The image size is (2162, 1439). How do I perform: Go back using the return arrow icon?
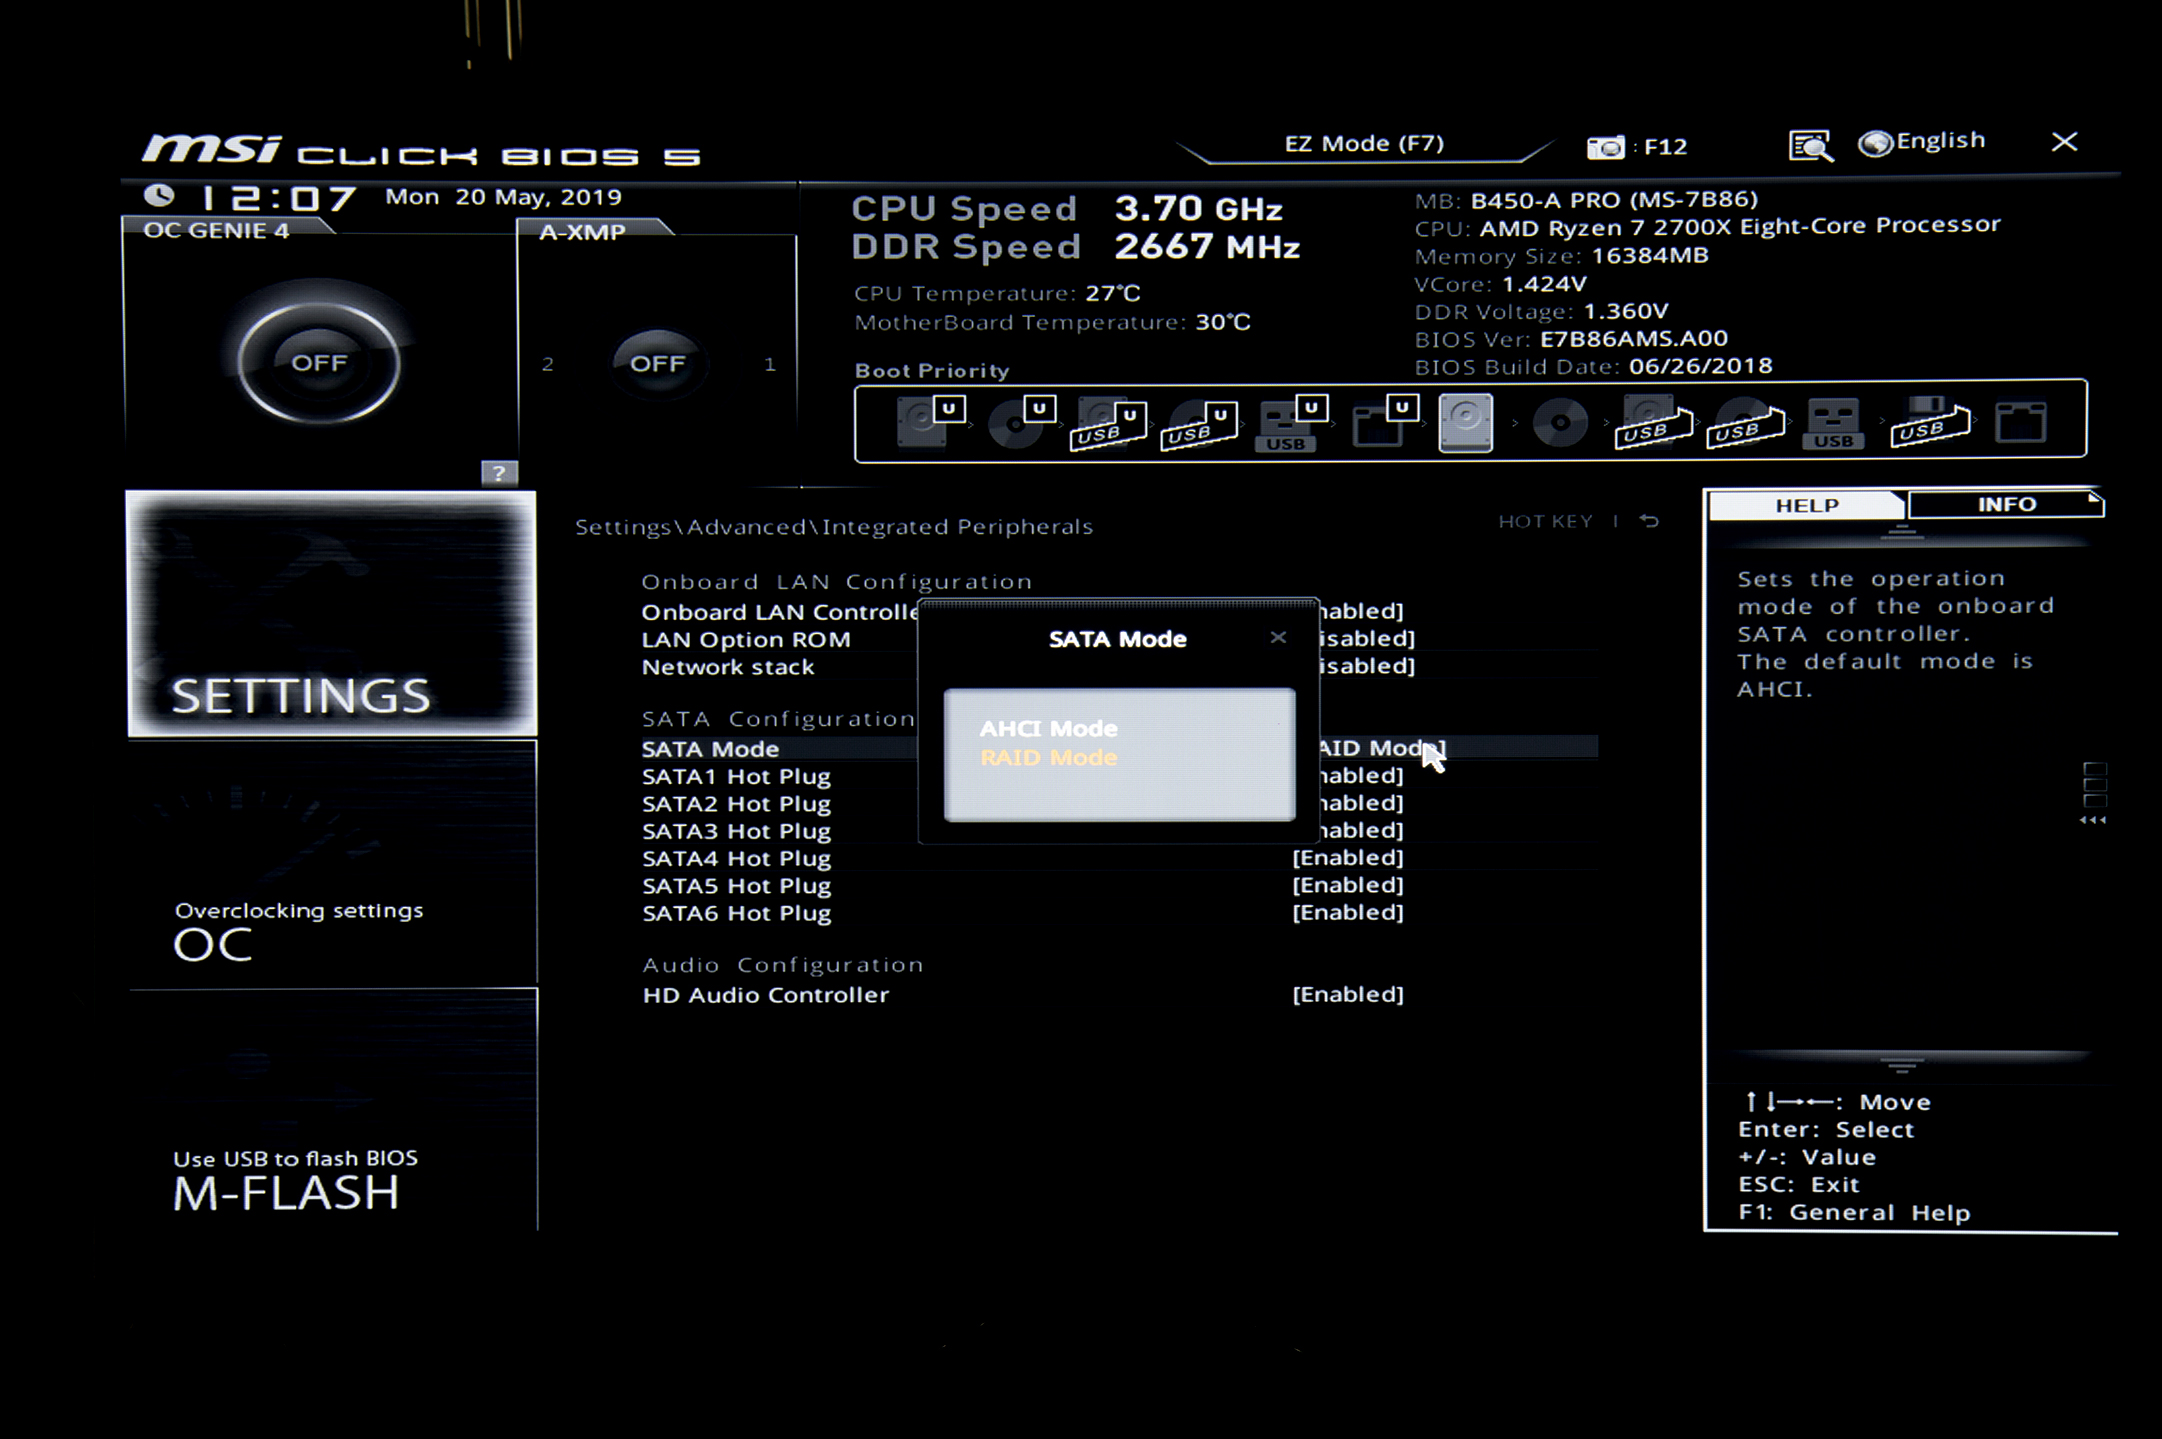coord(1650,521)
